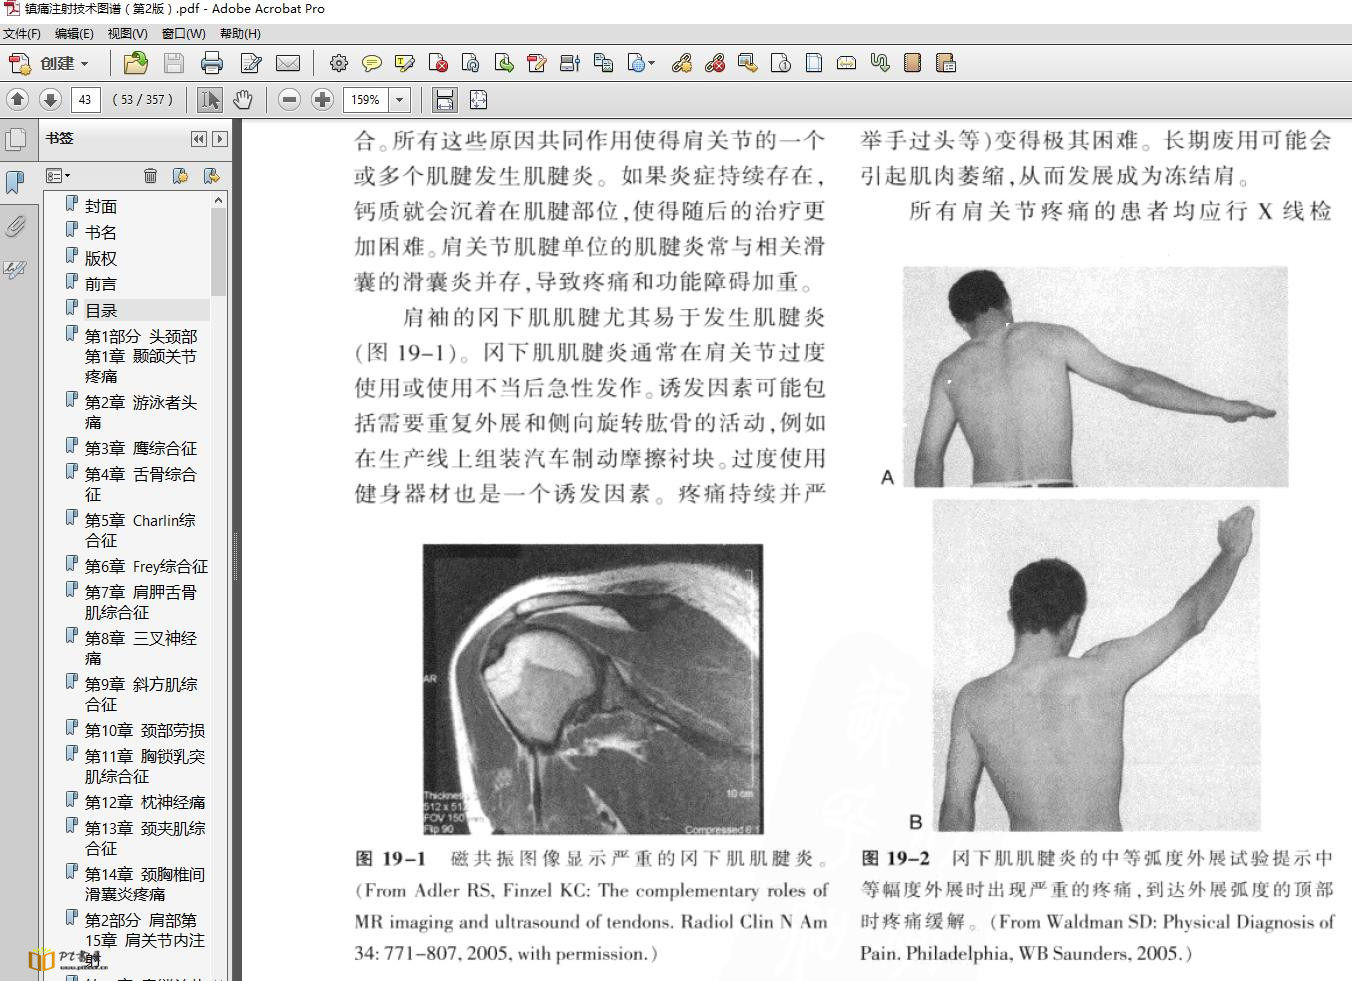1352x981 pixels.
Task: Click the photo labeled A in figure 19-2
Action: pos(1095,377)
